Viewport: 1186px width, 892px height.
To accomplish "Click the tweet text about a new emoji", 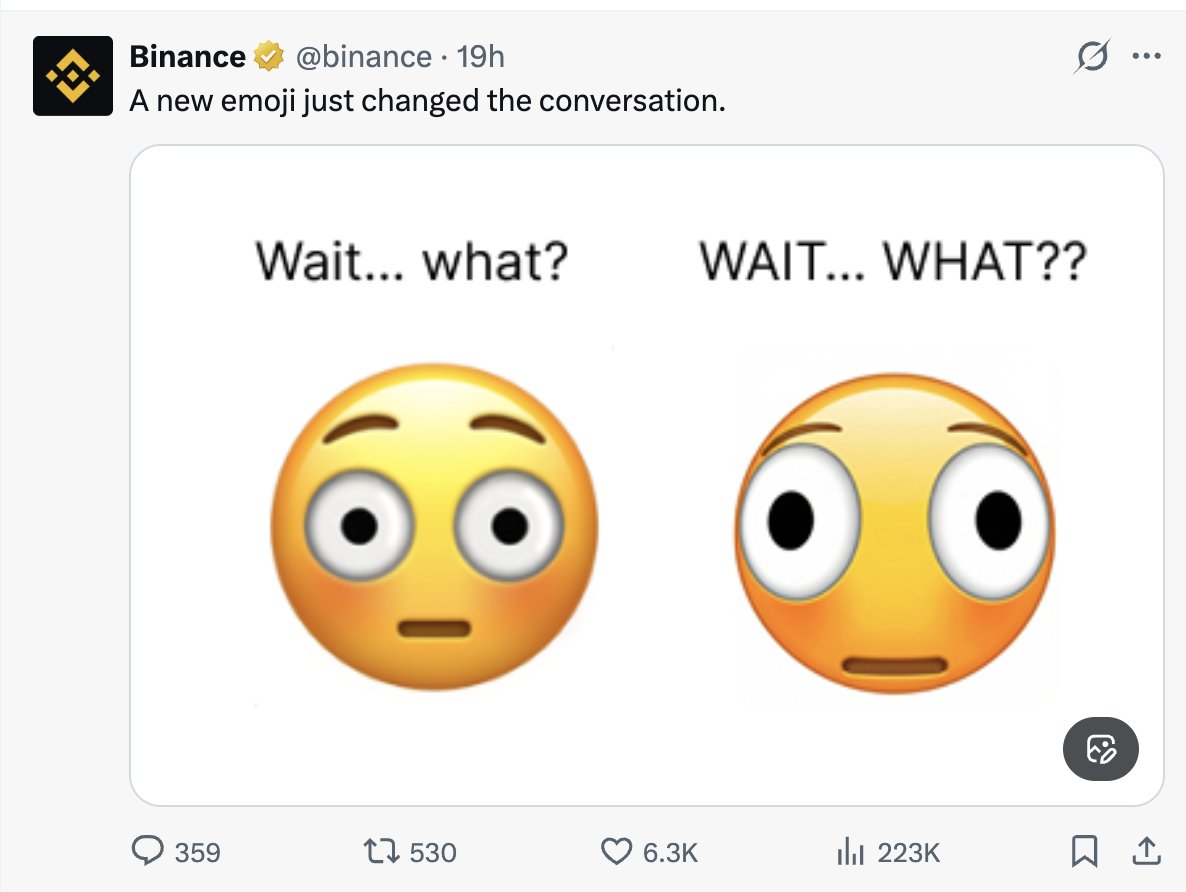I will 427,101.
